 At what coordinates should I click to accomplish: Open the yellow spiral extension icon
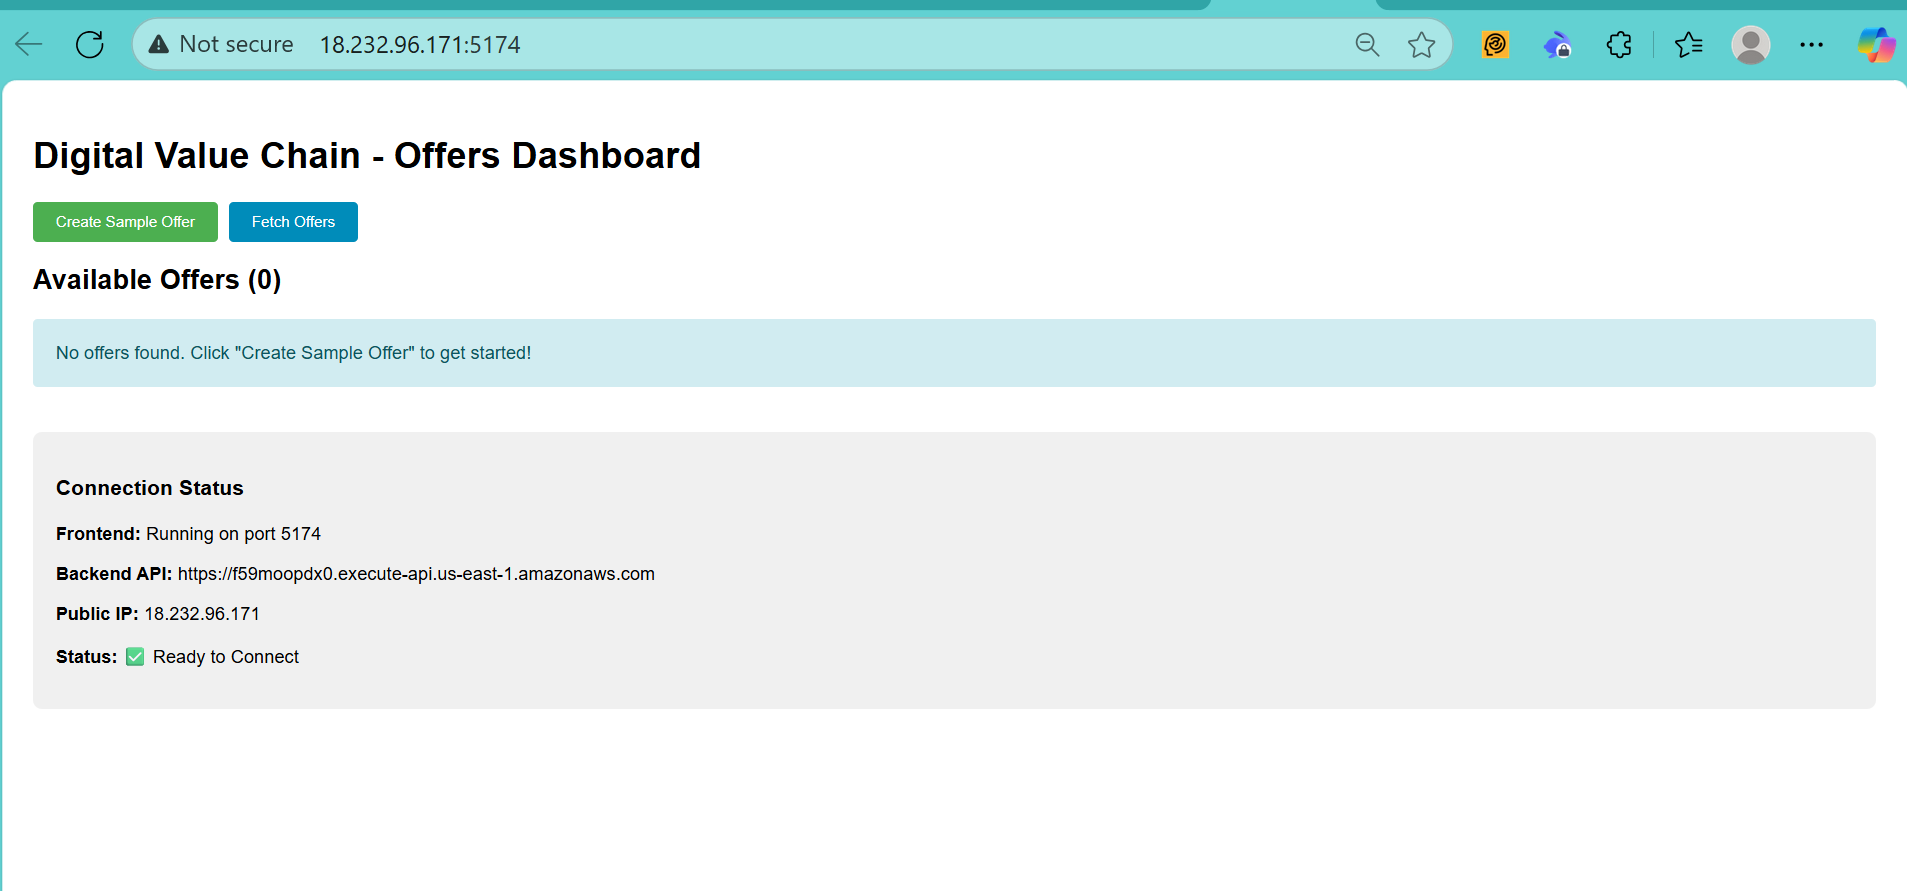1495,44
